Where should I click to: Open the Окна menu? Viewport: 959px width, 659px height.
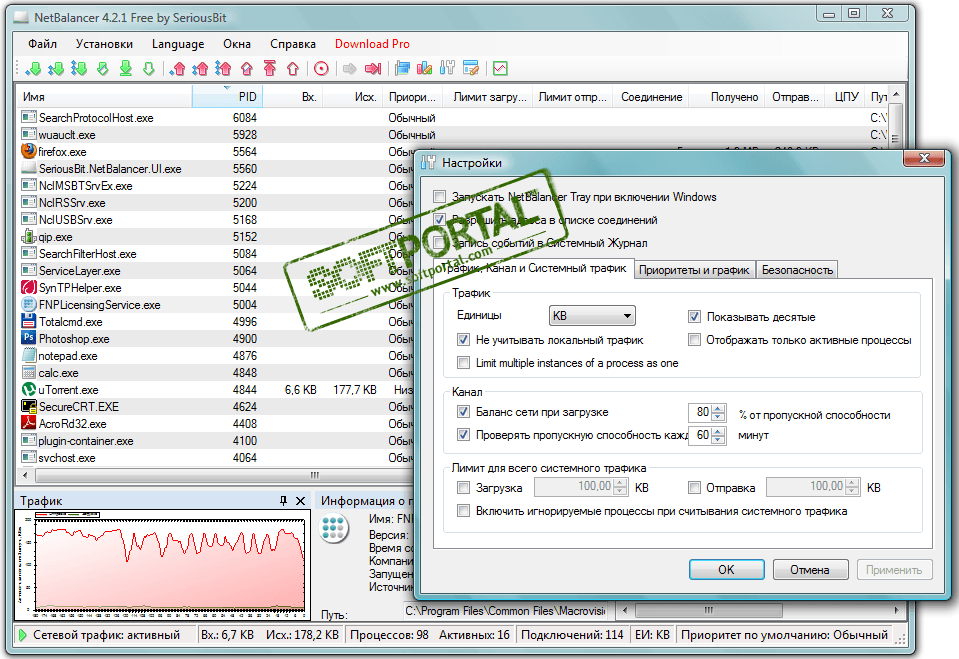click(x=237, y=44)
